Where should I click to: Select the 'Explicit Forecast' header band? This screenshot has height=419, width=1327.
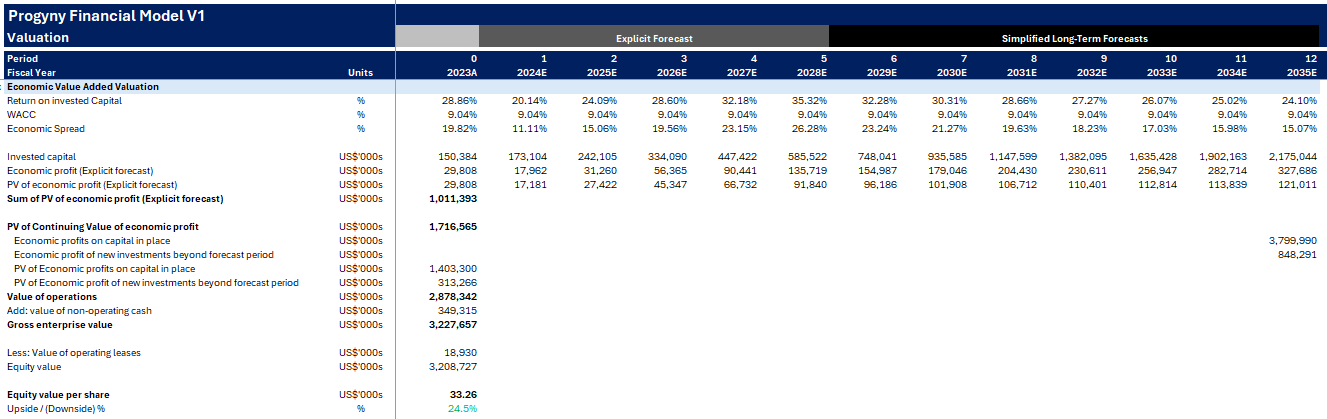tap(654, 38)
